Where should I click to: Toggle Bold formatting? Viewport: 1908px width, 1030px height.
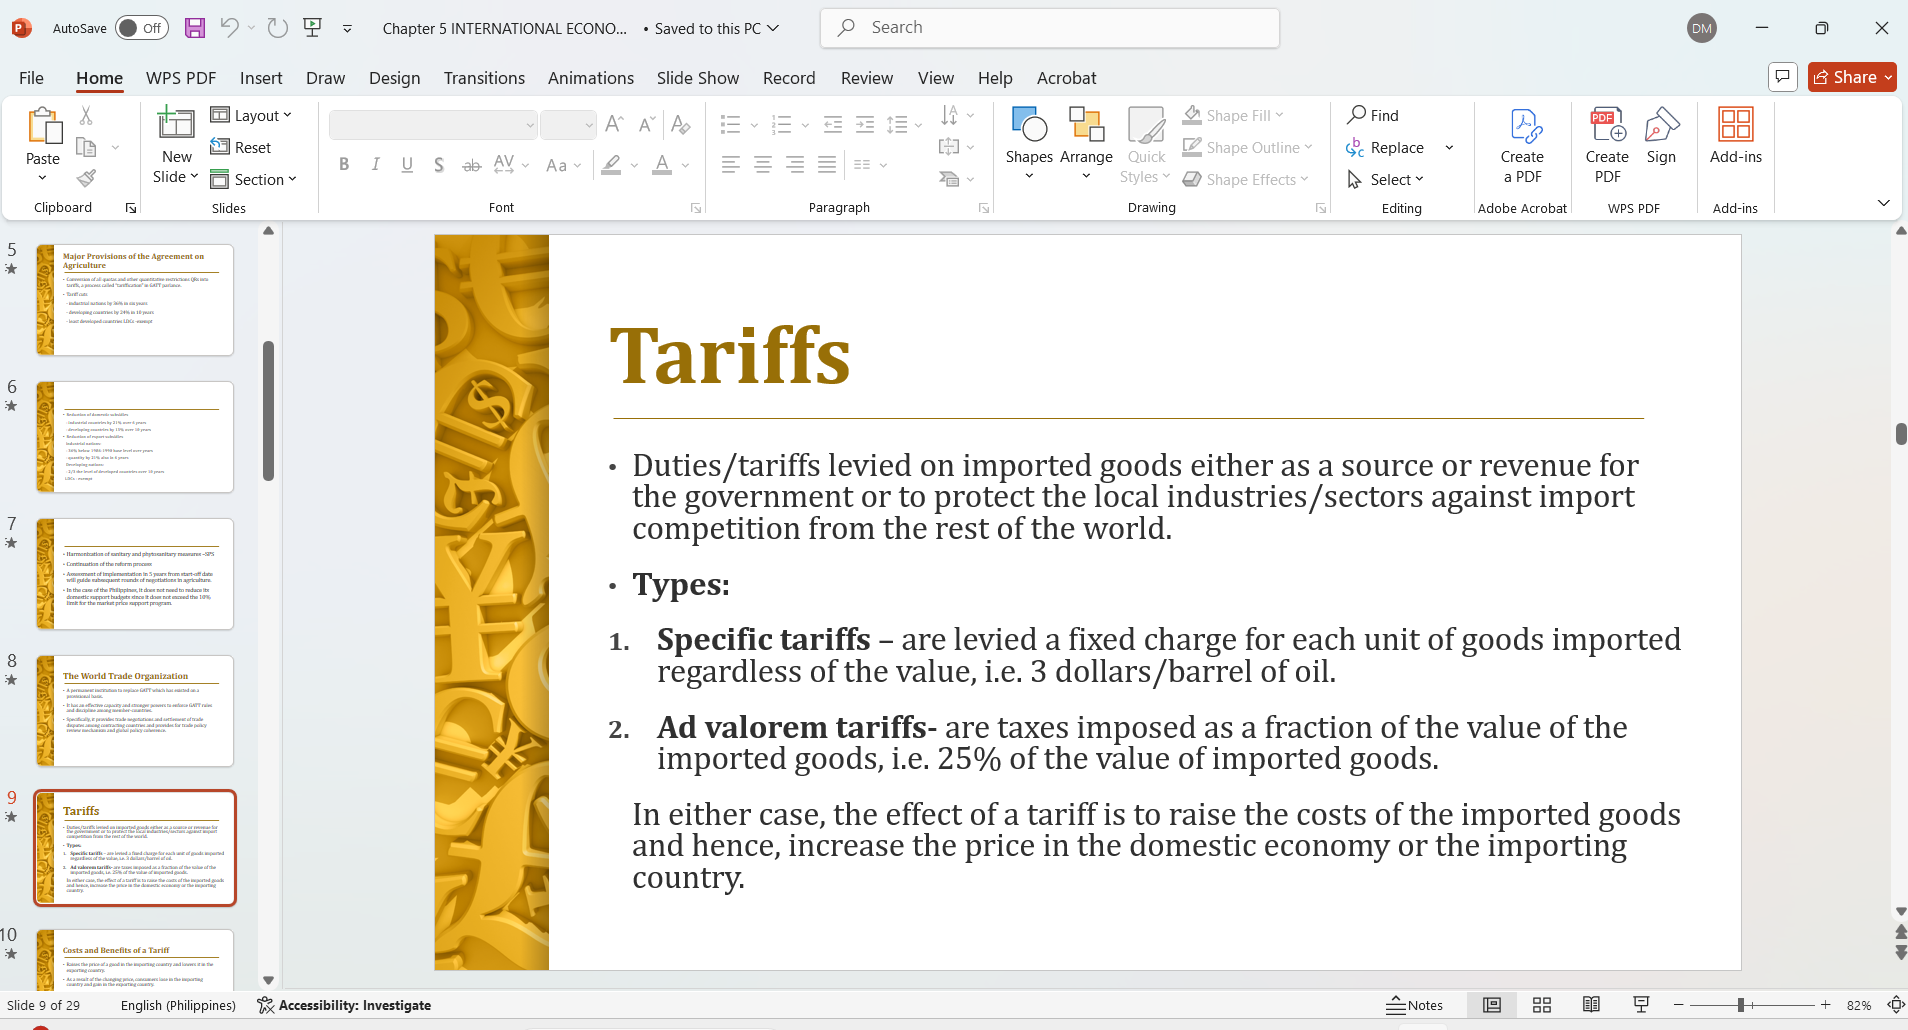tap(344, 165)
